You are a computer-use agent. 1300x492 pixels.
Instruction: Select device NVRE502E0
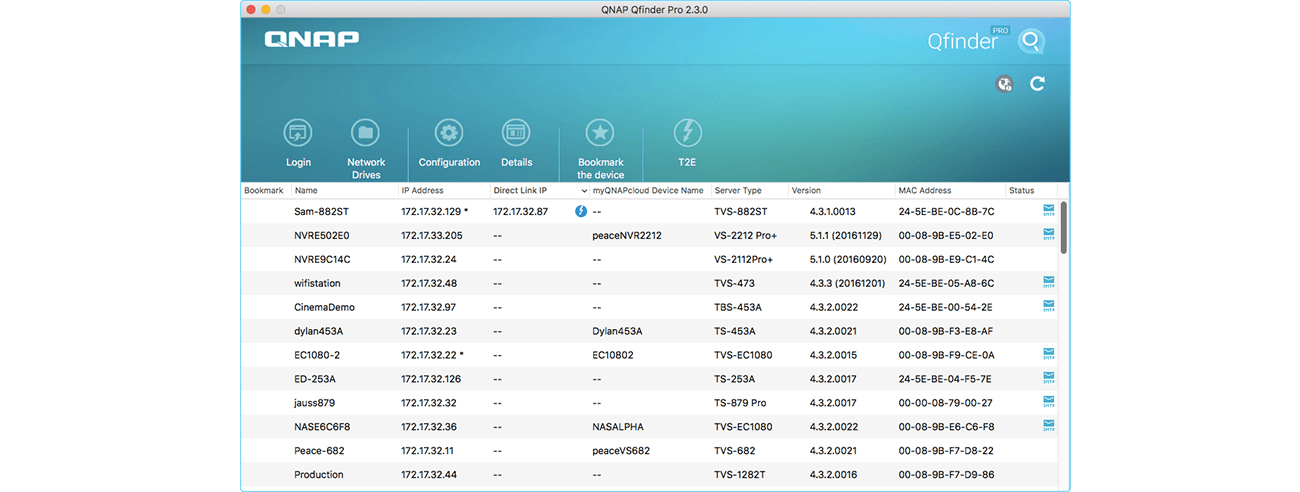(650, 235)
